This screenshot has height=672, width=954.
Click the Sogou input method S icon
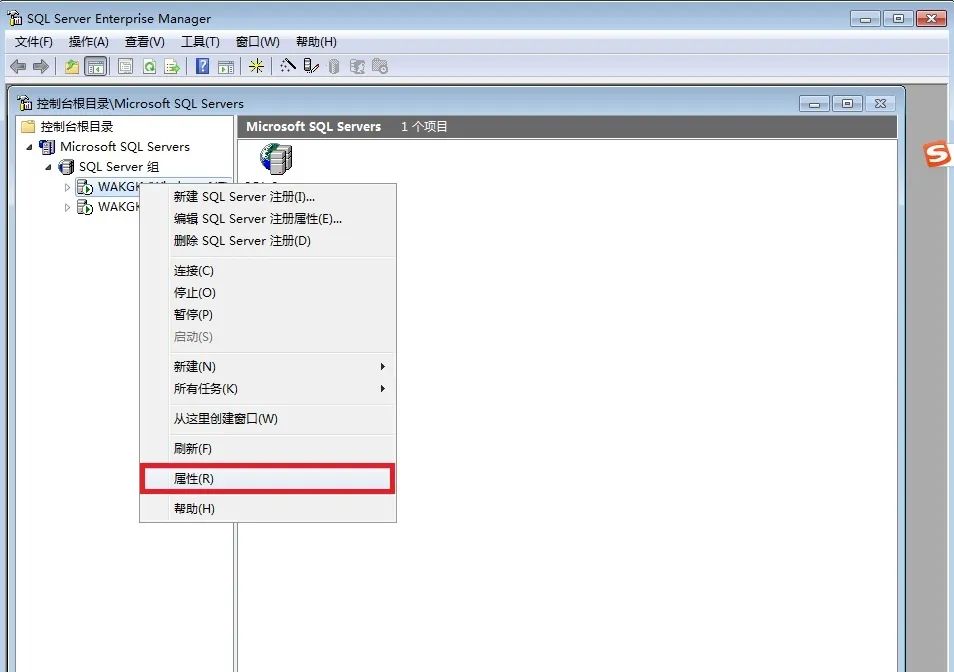pos(938,154)
